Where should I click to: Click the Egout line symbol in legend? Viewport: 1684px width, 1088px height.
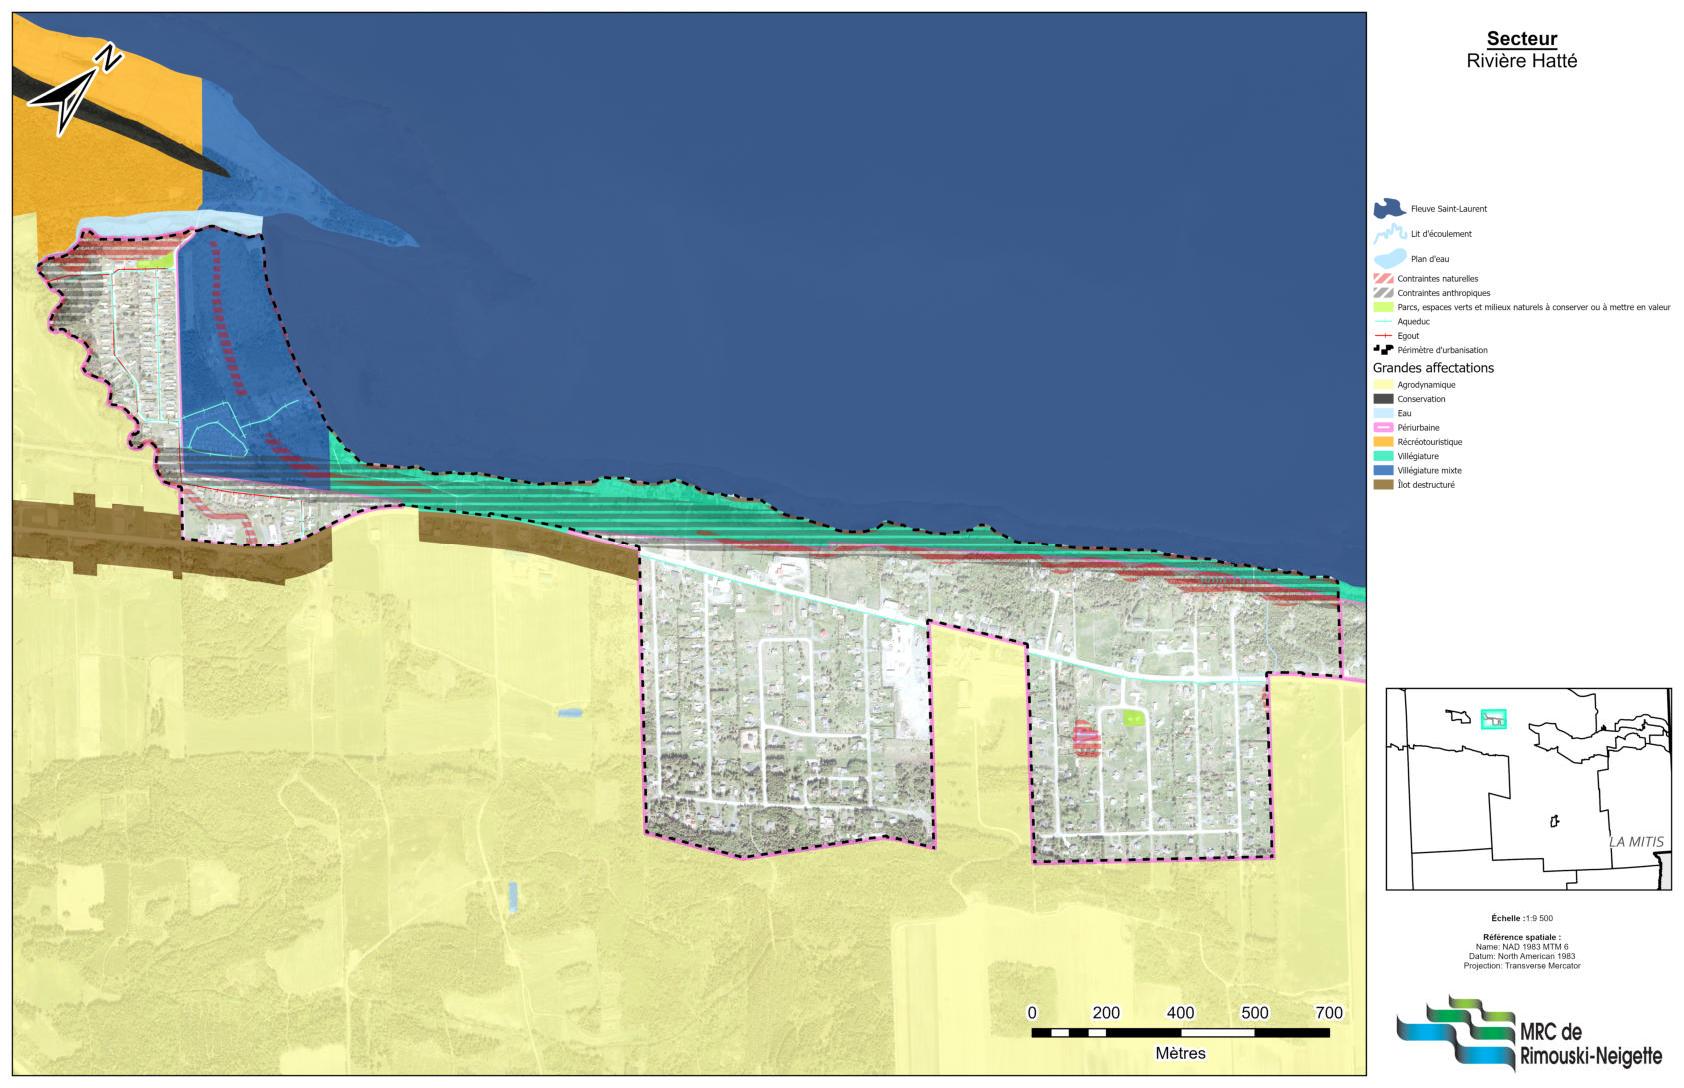pos(1383,336)
